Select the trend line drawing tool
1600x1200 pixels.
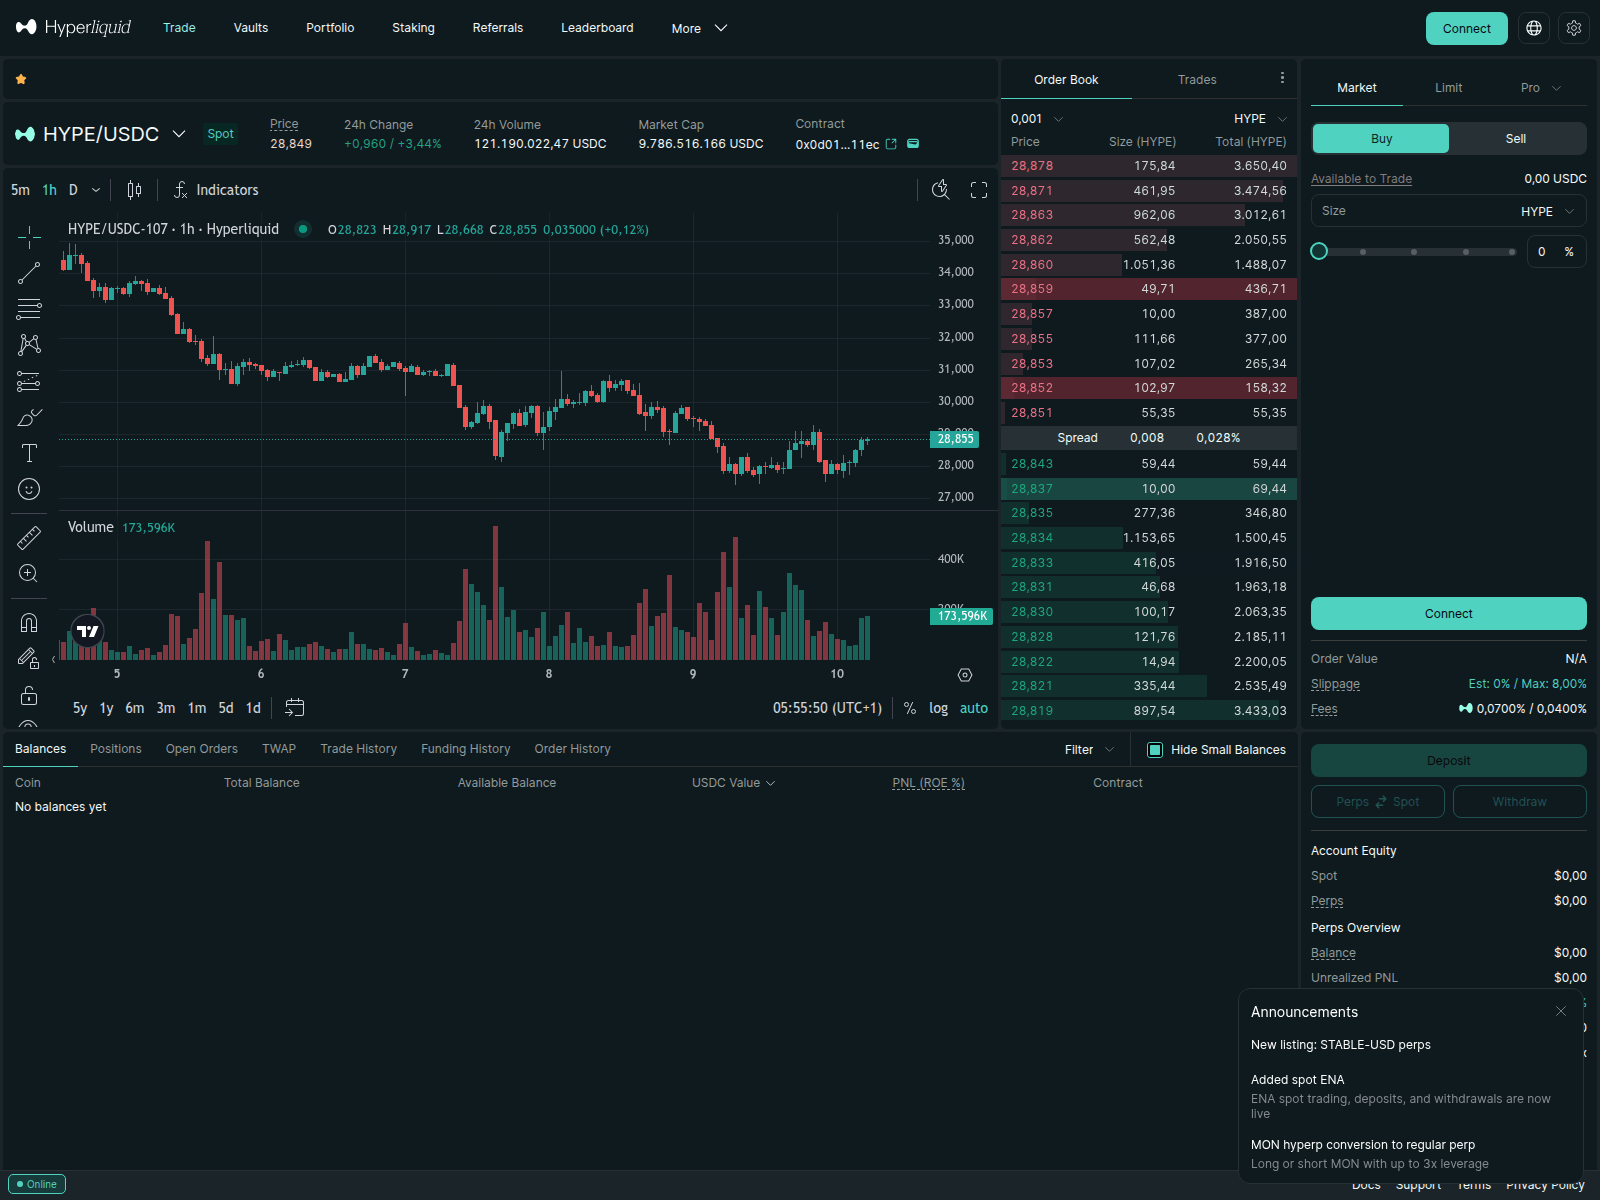29,273
